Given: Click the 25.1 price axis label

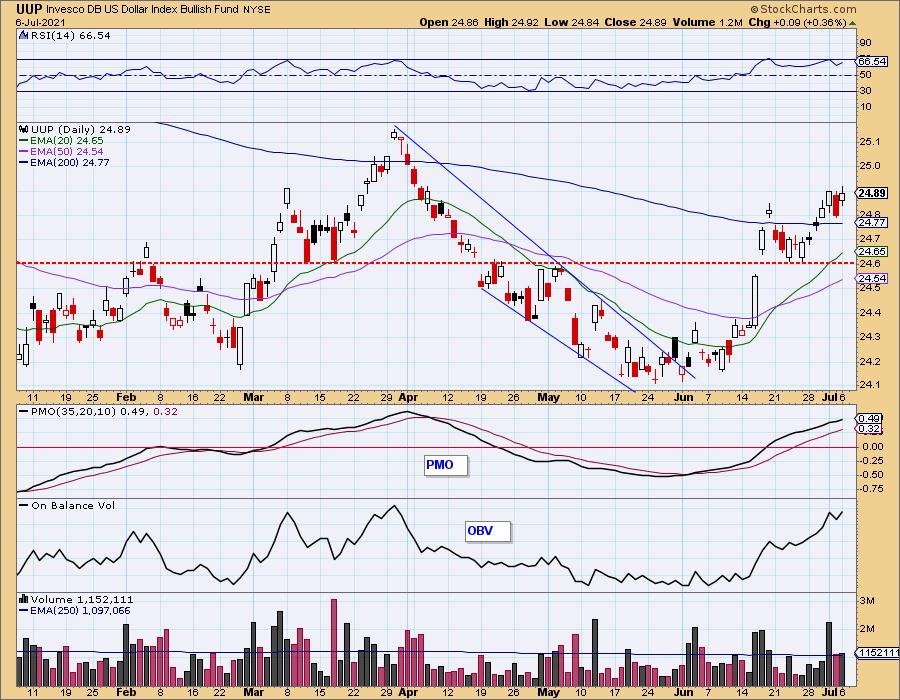Looking at the screenshot, I should (871, 142).
